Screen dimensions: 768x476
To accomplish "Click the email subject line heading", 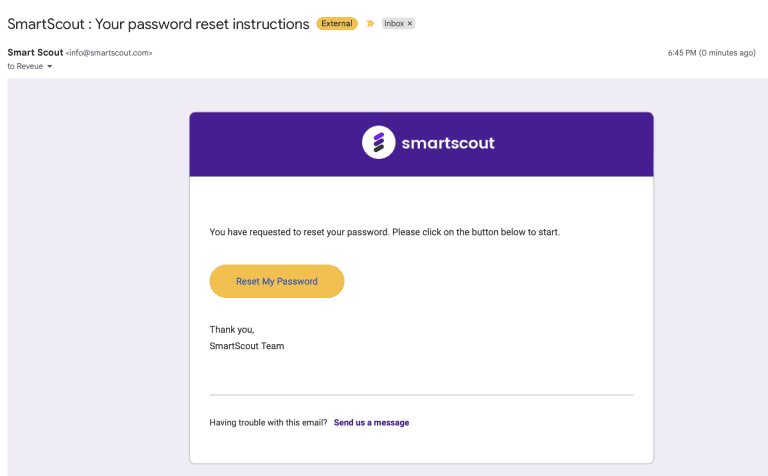I will pyautogui.click(x=158, y=24).
